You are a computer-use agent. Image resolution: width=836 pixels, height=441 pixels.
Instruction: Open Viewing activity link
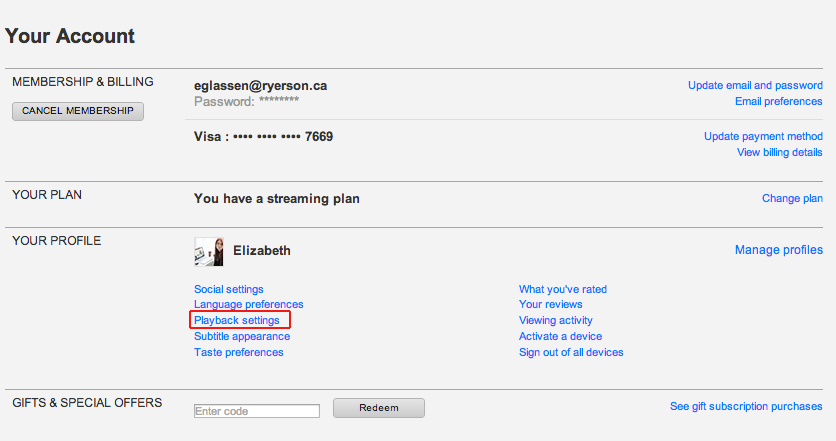pos(556,320)
